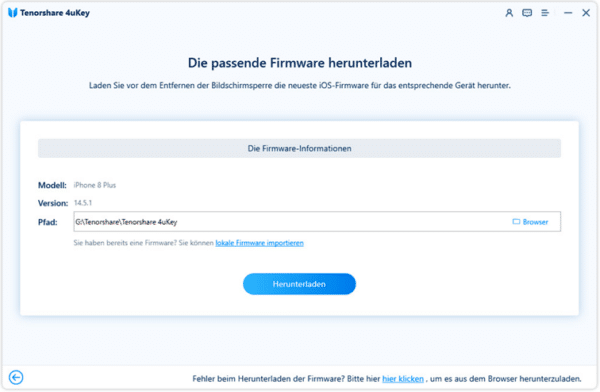
Task: Click the Sie haben bereits eine Firmware text
Action: pos(144,243)
